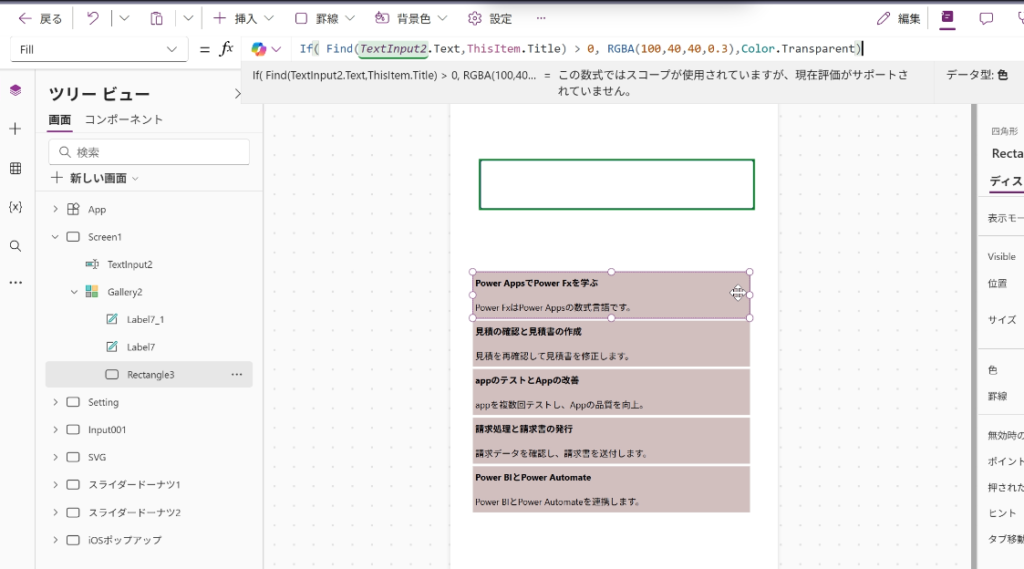Open the Copilot icon in formula bar
The width and height of the screenshot is (1024, 569).
coord(259,49)
